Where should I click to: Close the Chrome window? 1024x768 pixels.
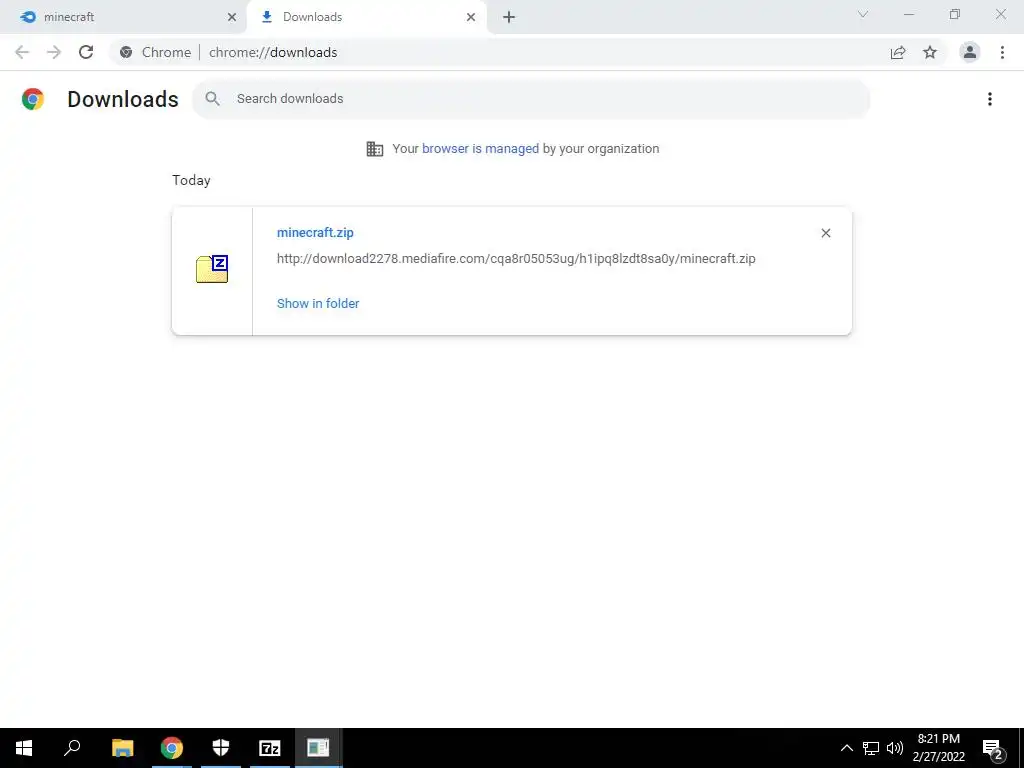coord(1000,14)
